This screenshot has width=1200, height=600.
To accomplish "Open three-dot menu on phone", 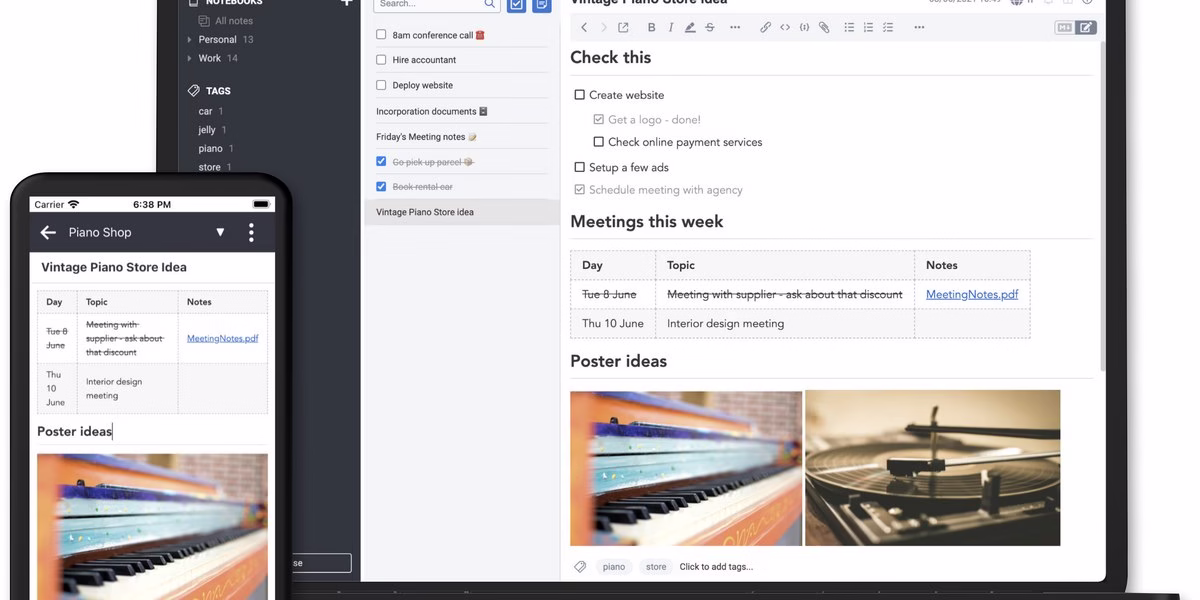I will (x=251, y=233).
